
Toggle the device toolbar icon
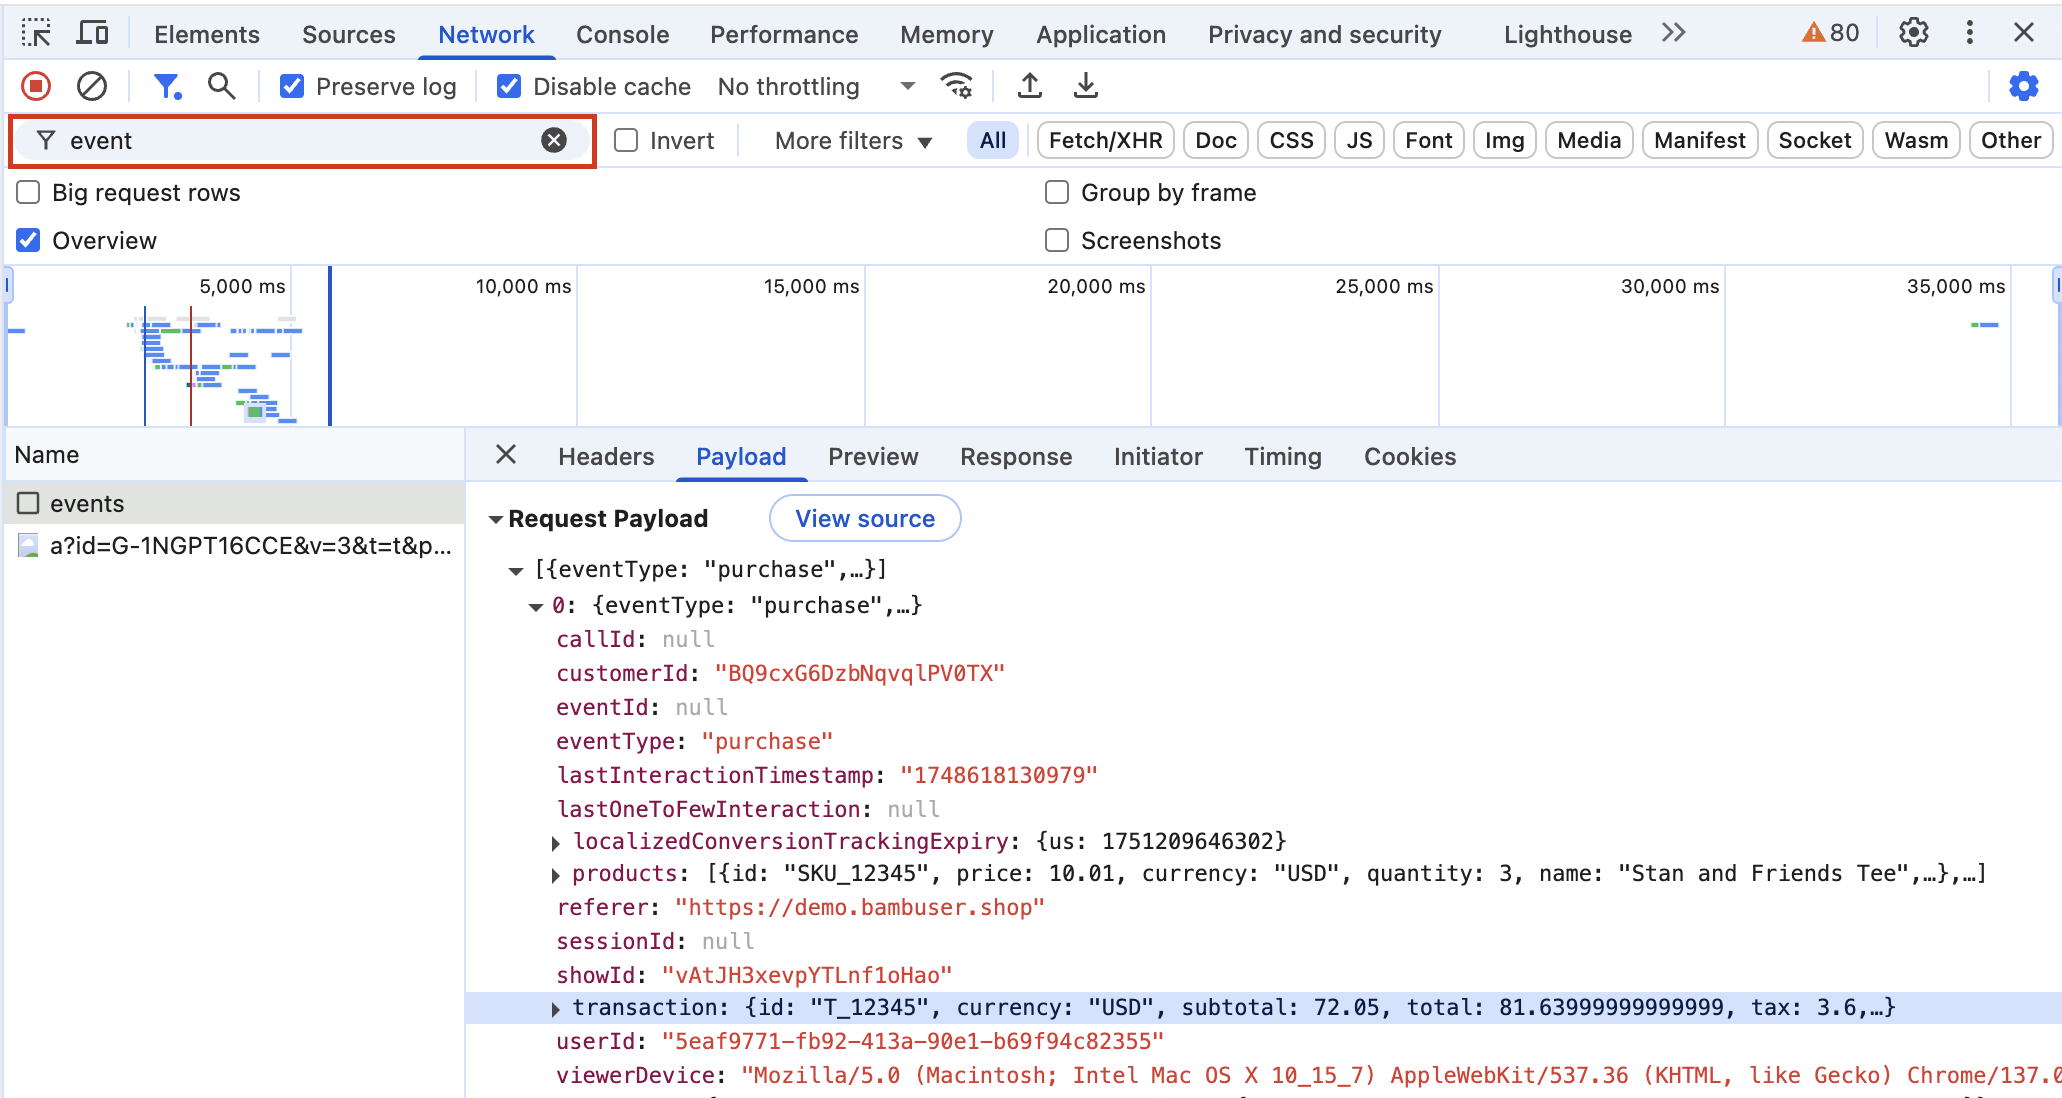coord(92,33)
